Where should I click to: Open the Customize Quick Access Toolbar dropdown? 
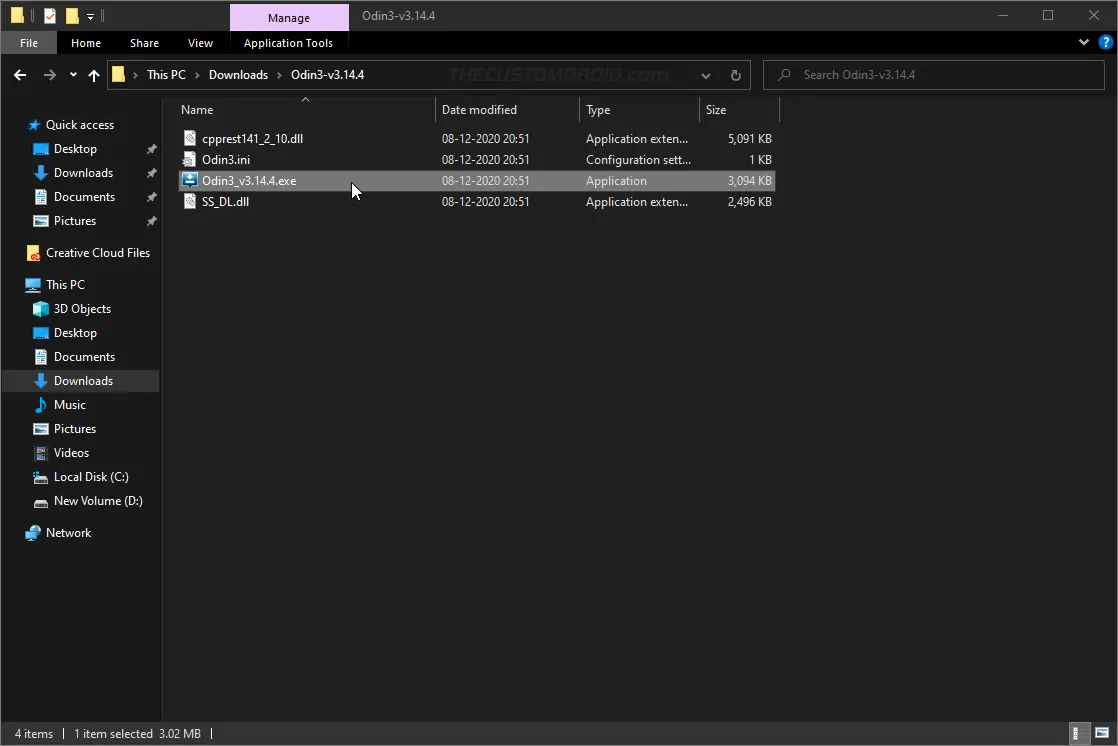click(x=89, y=16)
